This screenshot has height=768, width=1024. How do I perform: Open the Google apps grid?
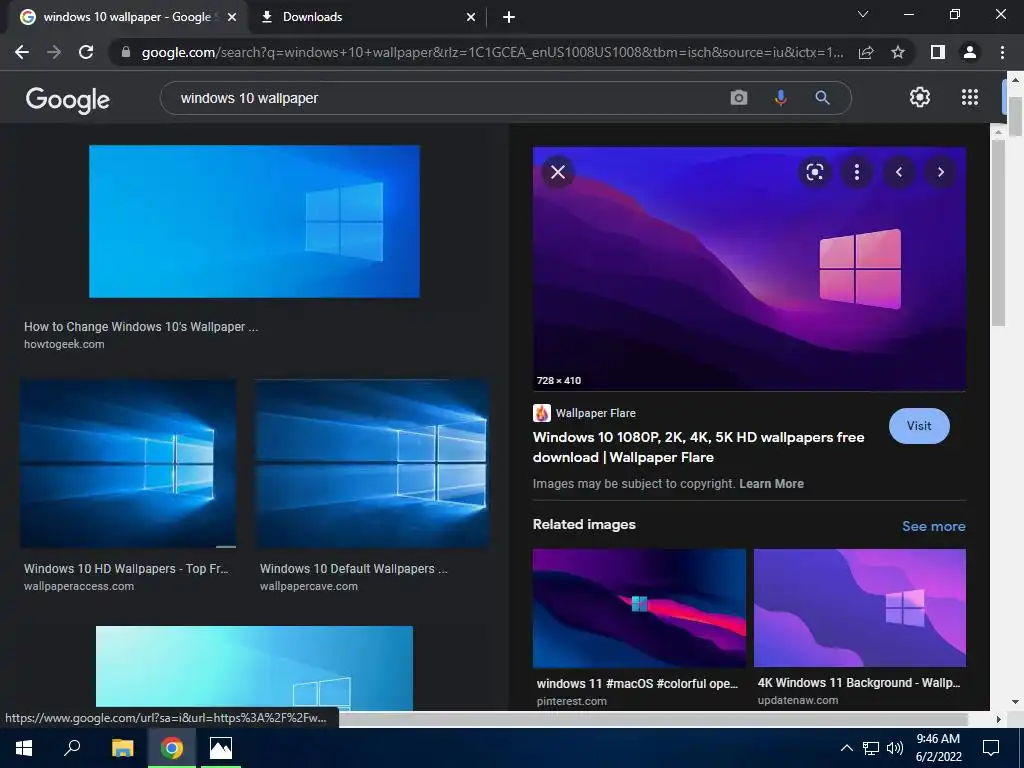pyautogui.click(x=970, y=97)
